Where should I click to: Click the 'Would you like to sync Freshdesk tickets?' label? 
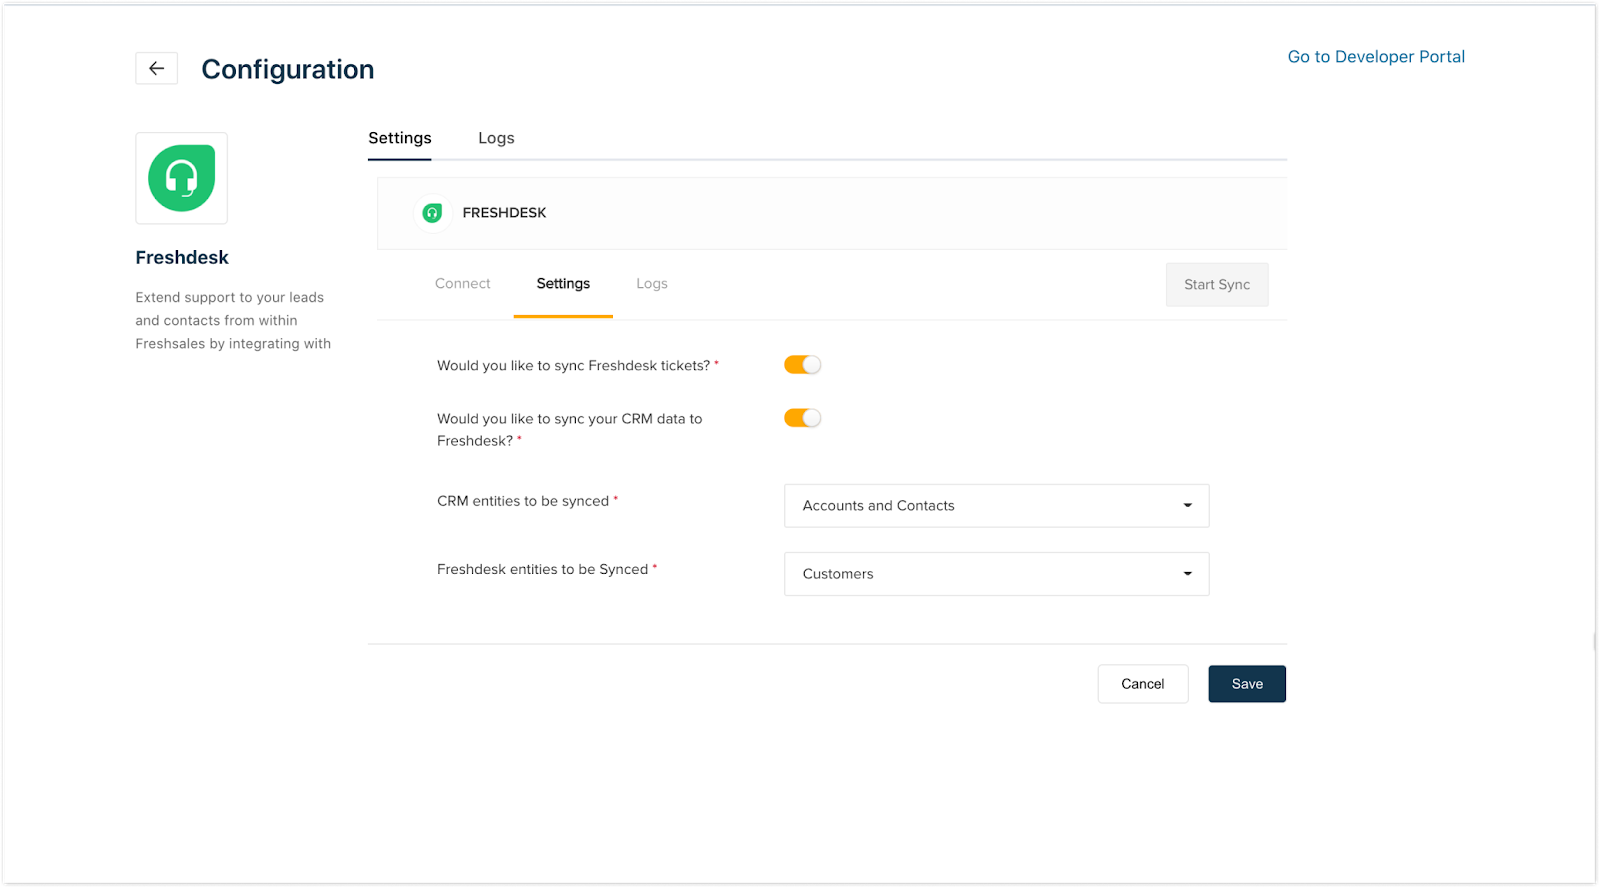tap(573, 366)
